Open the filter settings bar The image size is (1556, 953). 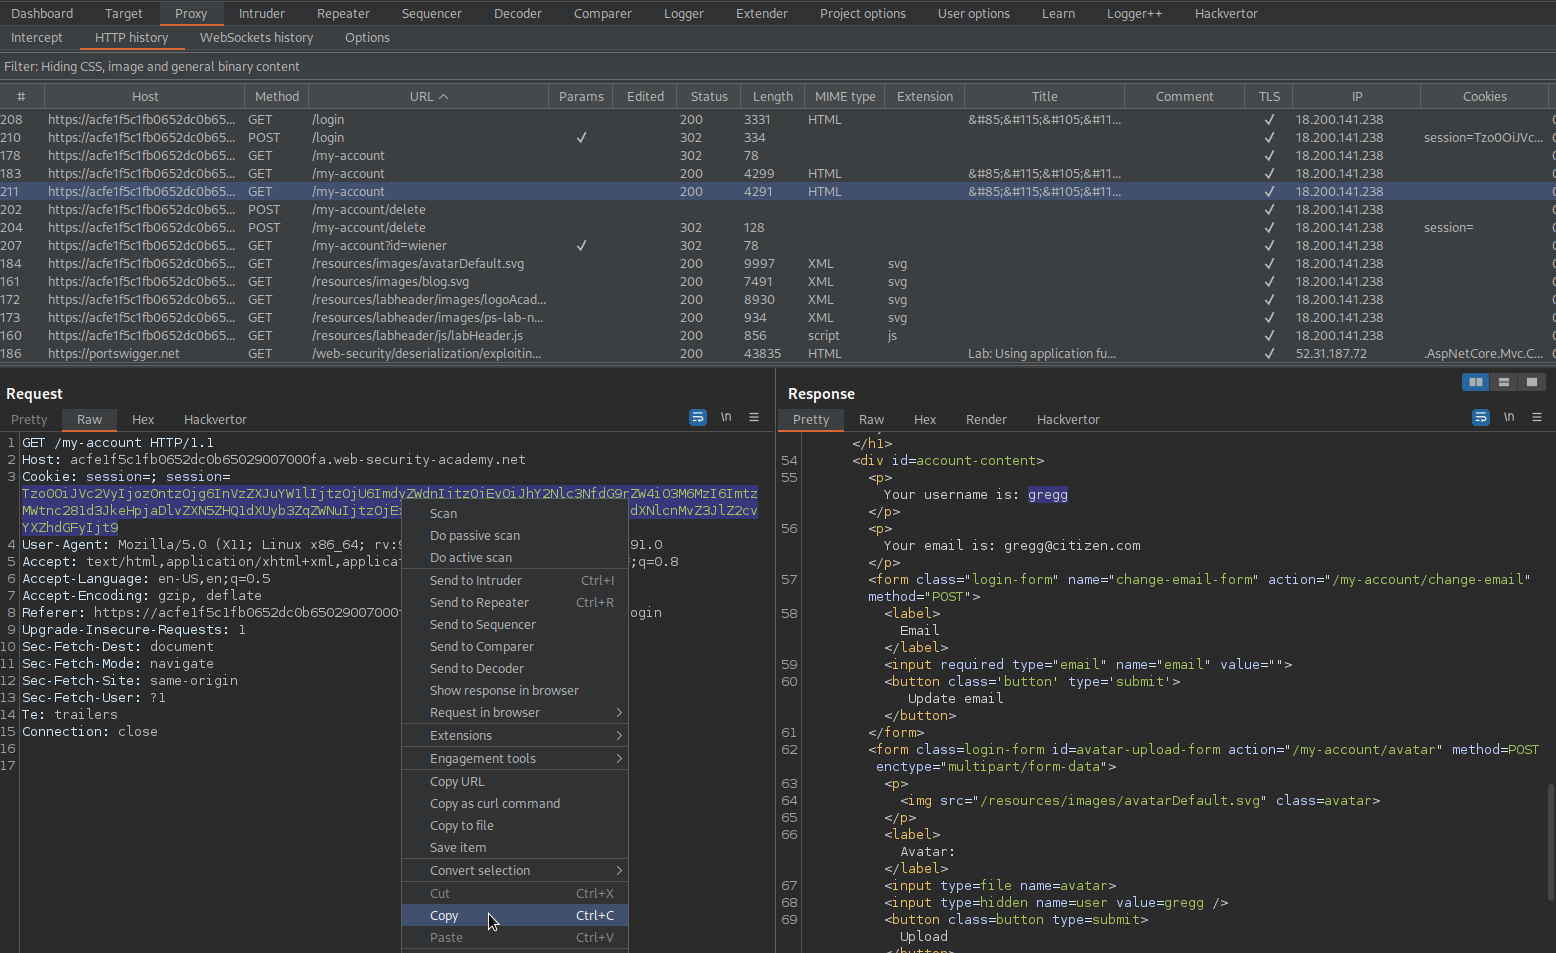(778, 67)
